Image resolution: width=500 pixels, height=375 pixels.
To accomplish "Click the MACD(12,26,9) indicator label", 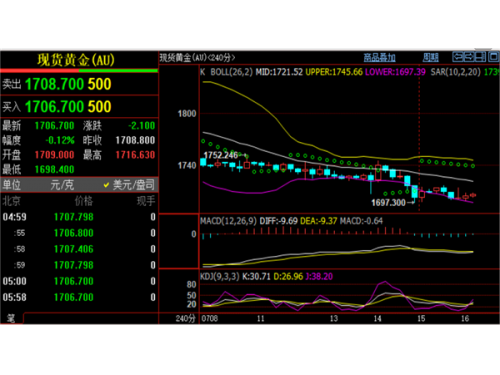I will pyautogui.click(x=228, y=221).
